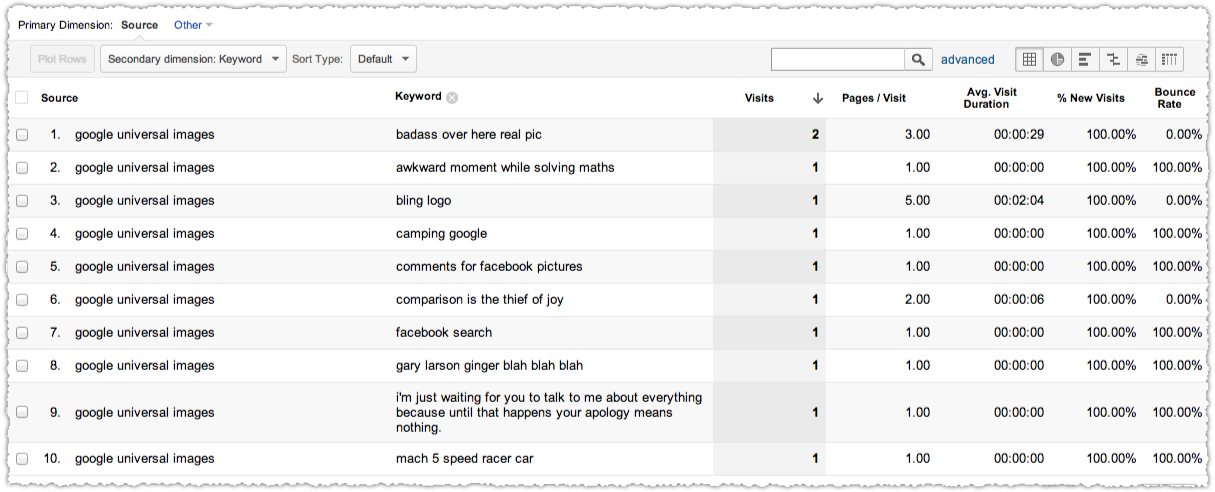This screenshot has height=492, width=1215.
Task: Click keyword comments for facebook pictures
Action: [x=489, y=267]
